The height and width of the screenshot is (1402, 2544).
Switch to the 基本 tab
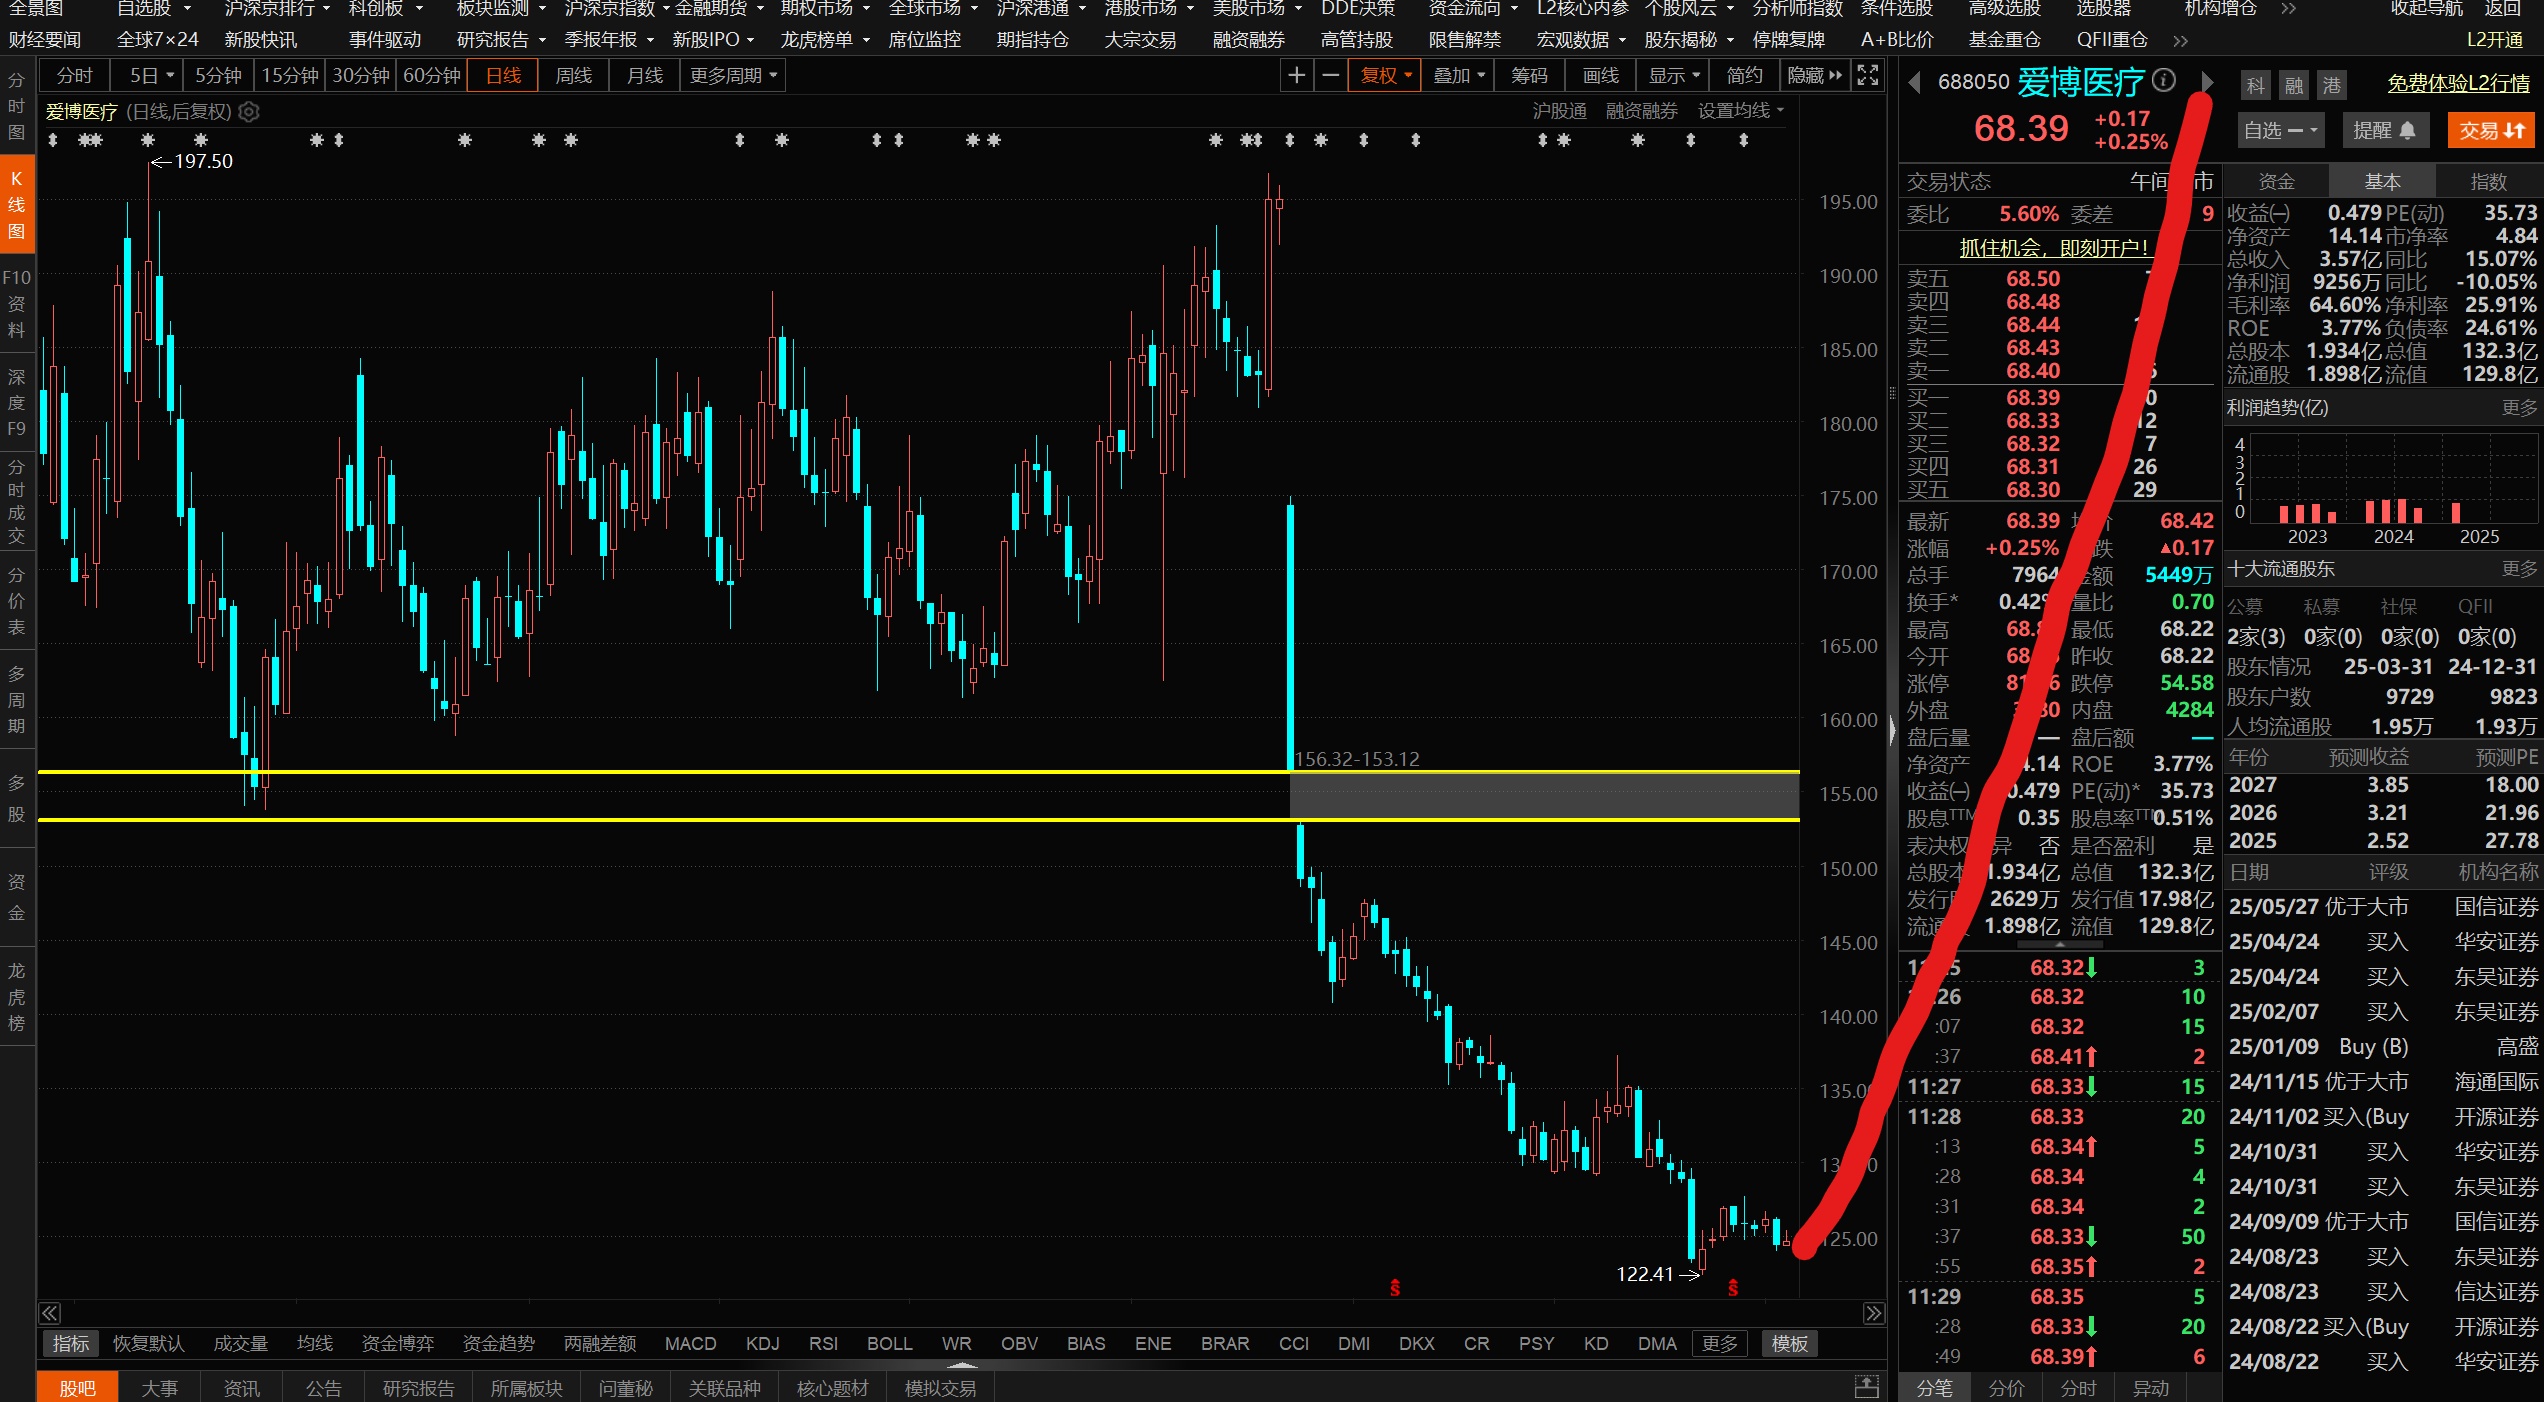coord(2382,182)
